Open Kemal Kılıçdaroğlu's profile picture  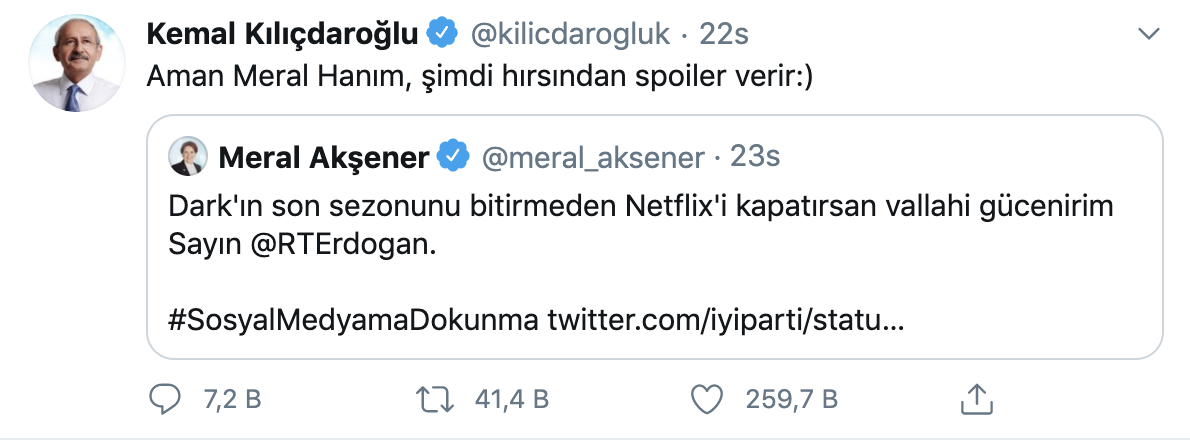tap(76, 63)
